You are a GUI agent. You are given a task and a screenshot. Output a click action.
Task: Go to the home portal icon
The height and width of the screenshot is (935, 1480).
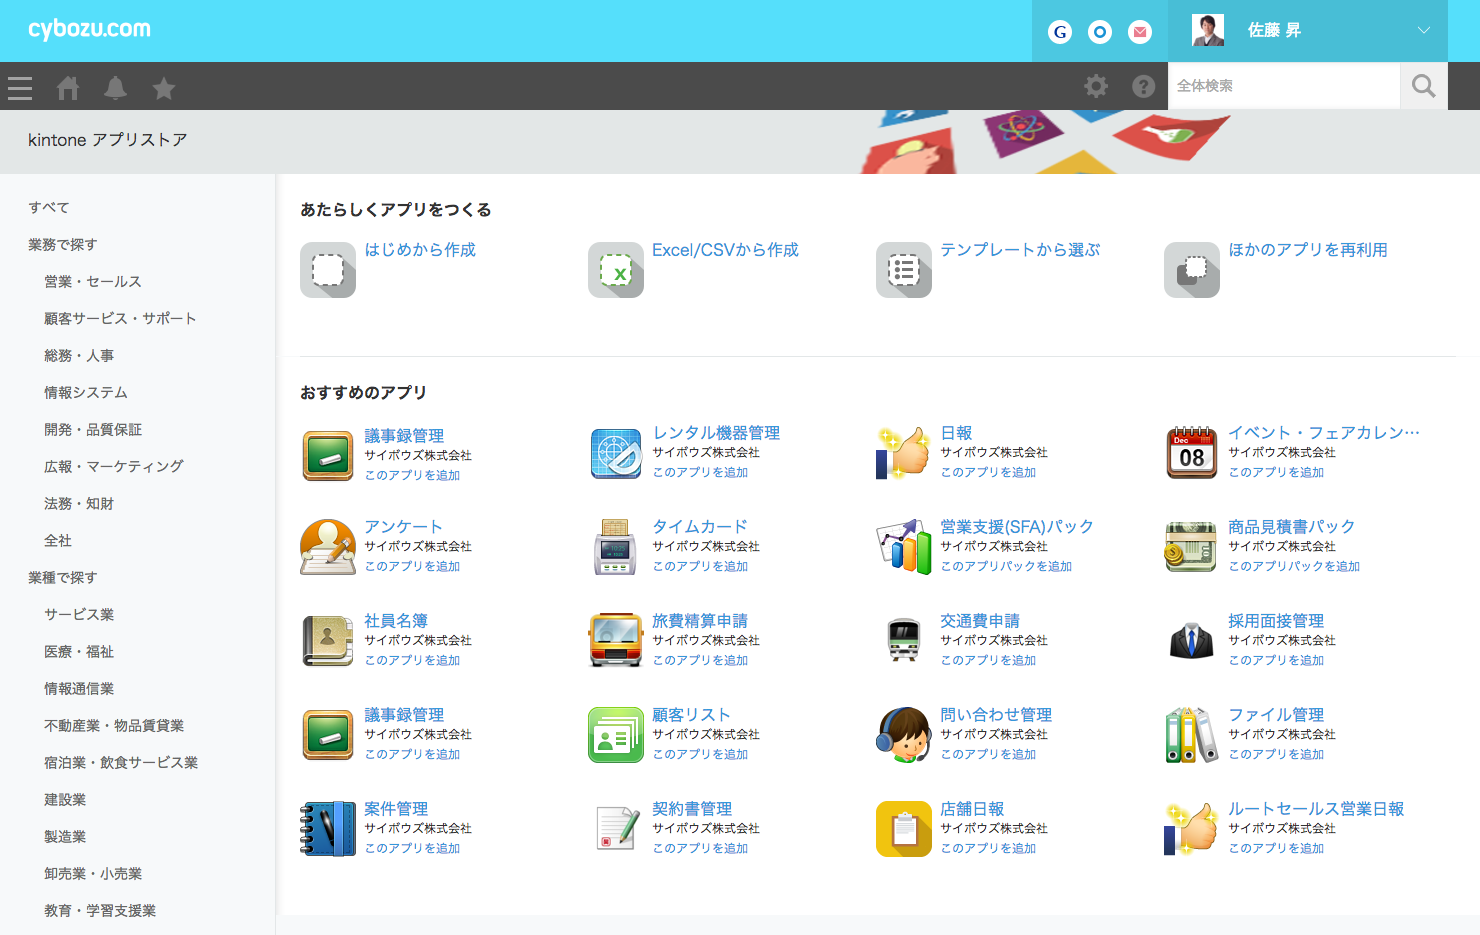tap(68, 88)
